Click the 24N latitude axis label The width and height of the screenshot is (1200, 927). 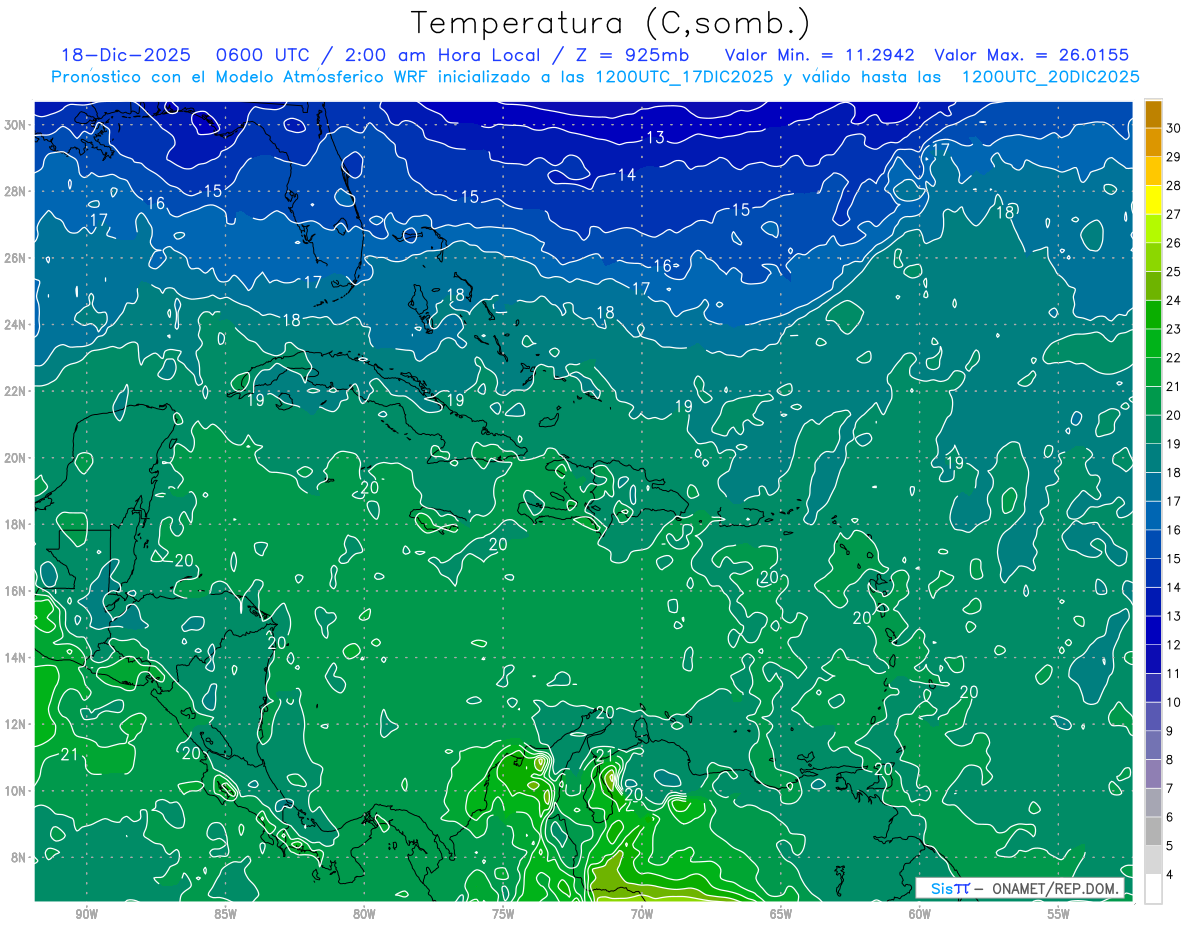[x=15, y=325]
